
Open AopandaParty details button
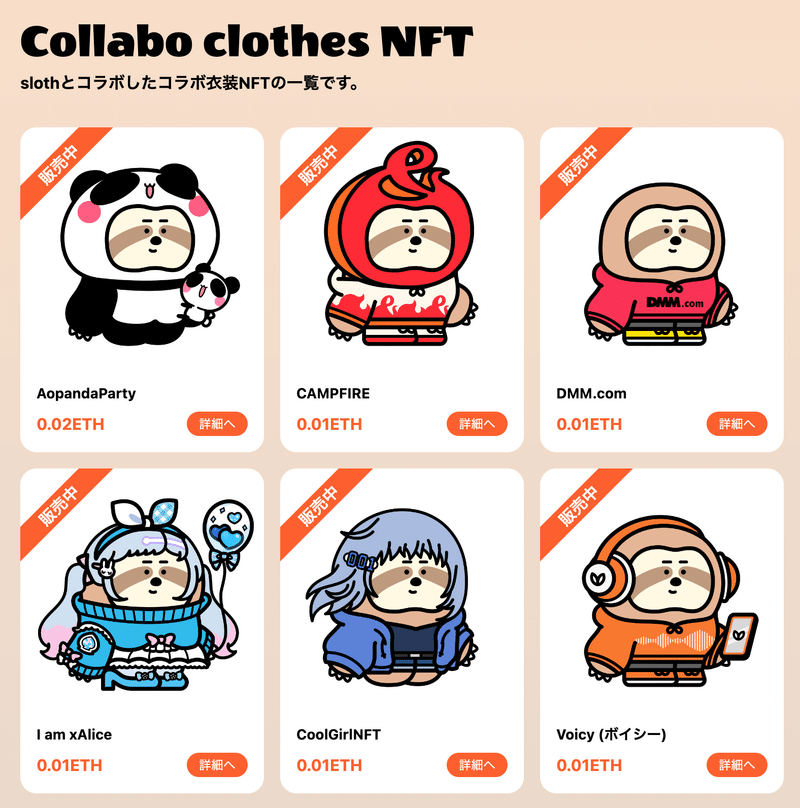(217, 424)
